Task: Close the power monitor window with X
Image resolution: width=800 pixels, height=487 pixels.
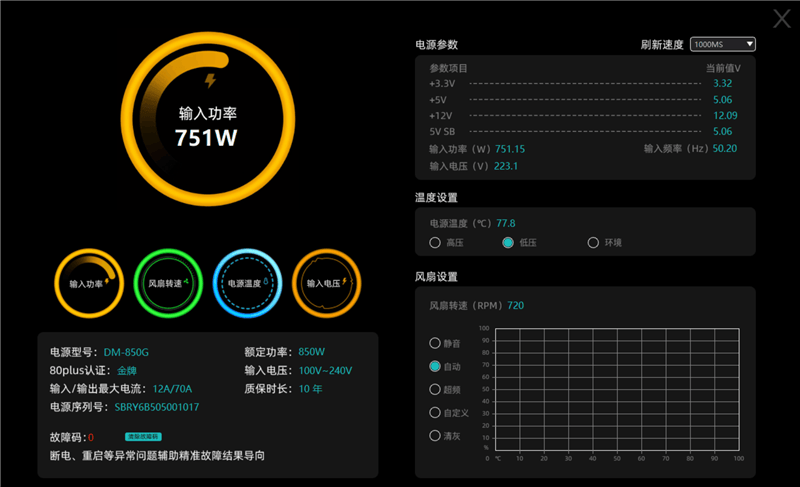Action: point(782,19)
